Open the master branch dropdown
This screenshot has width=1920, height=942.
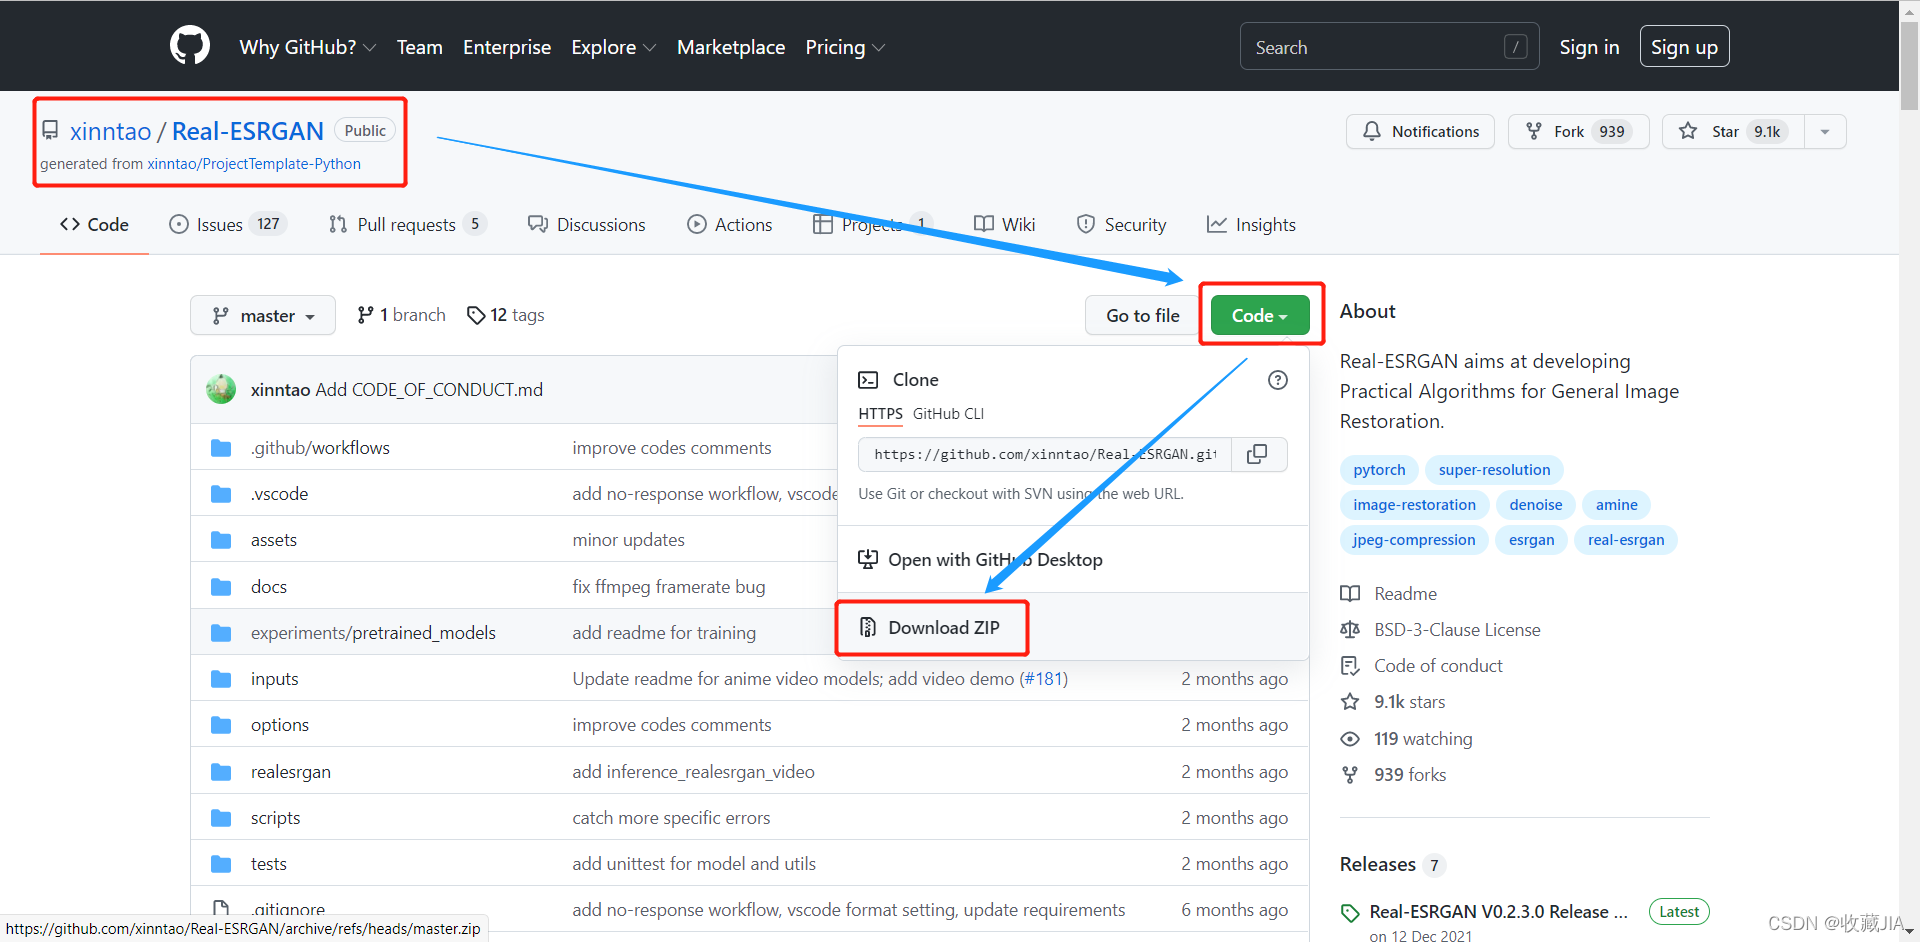pyautogui.click(x=263, y=316)
